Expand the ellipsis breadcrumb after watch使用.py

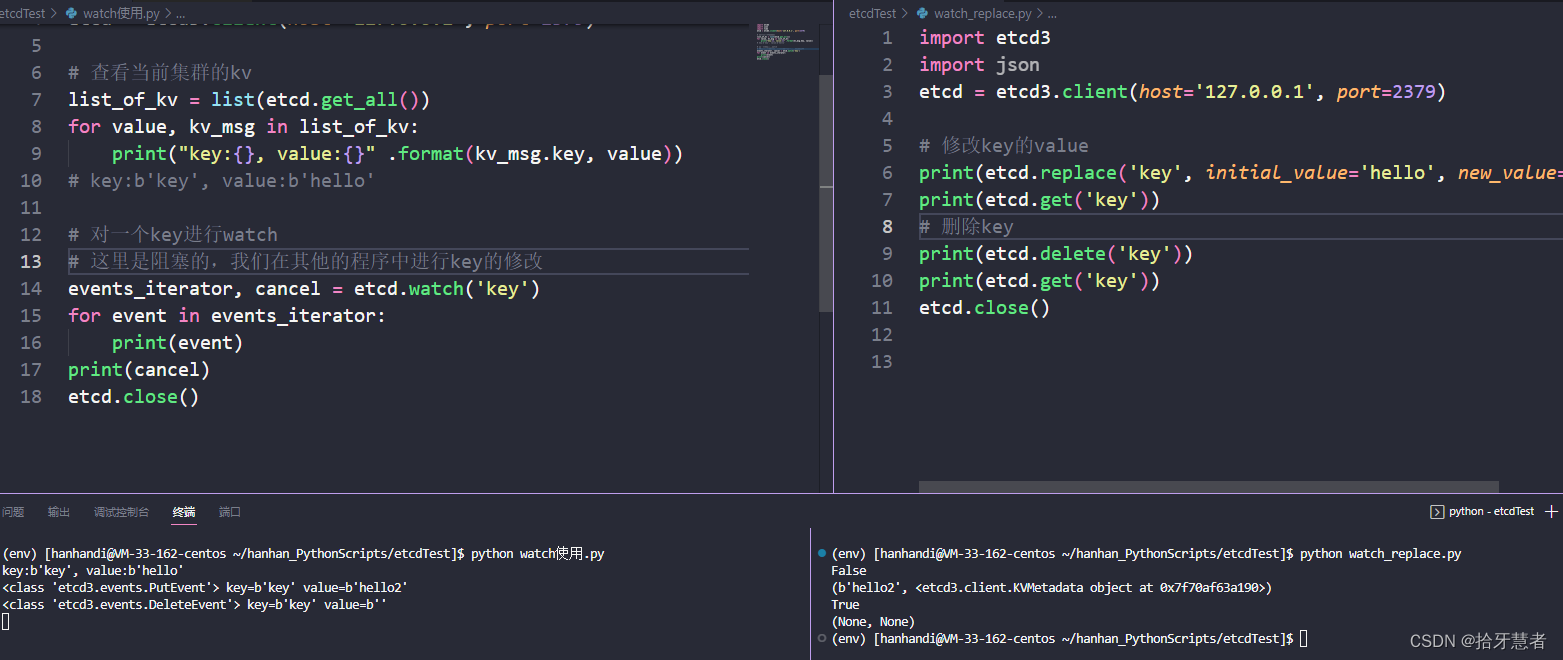[180, 14]
